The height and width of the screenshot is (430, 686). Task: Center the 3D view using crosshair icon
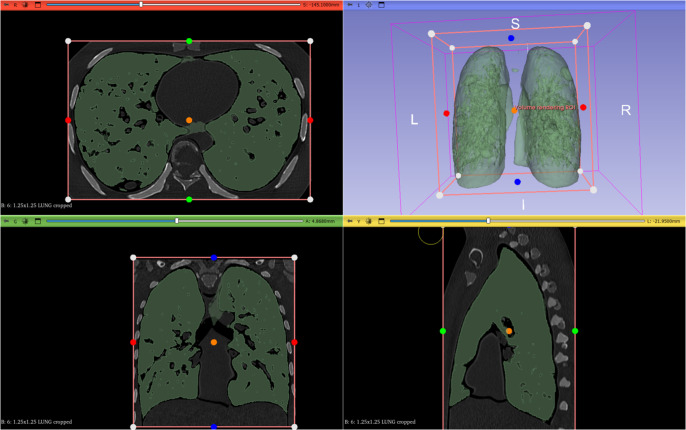click(369, 5)
